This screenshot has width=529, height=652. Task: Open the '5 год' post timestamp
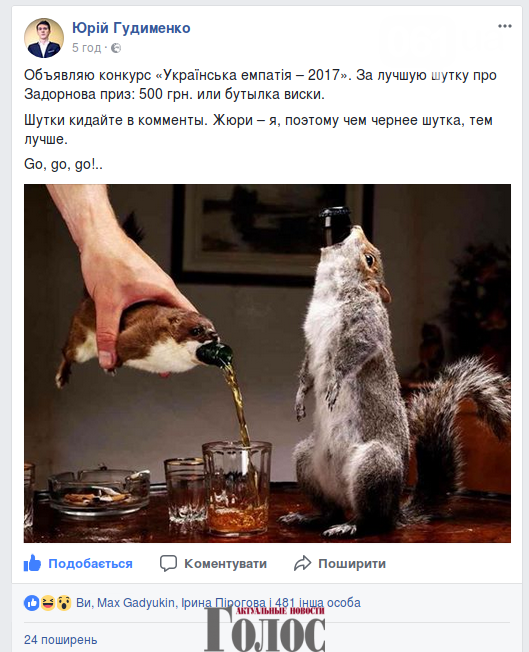point(87,48)
